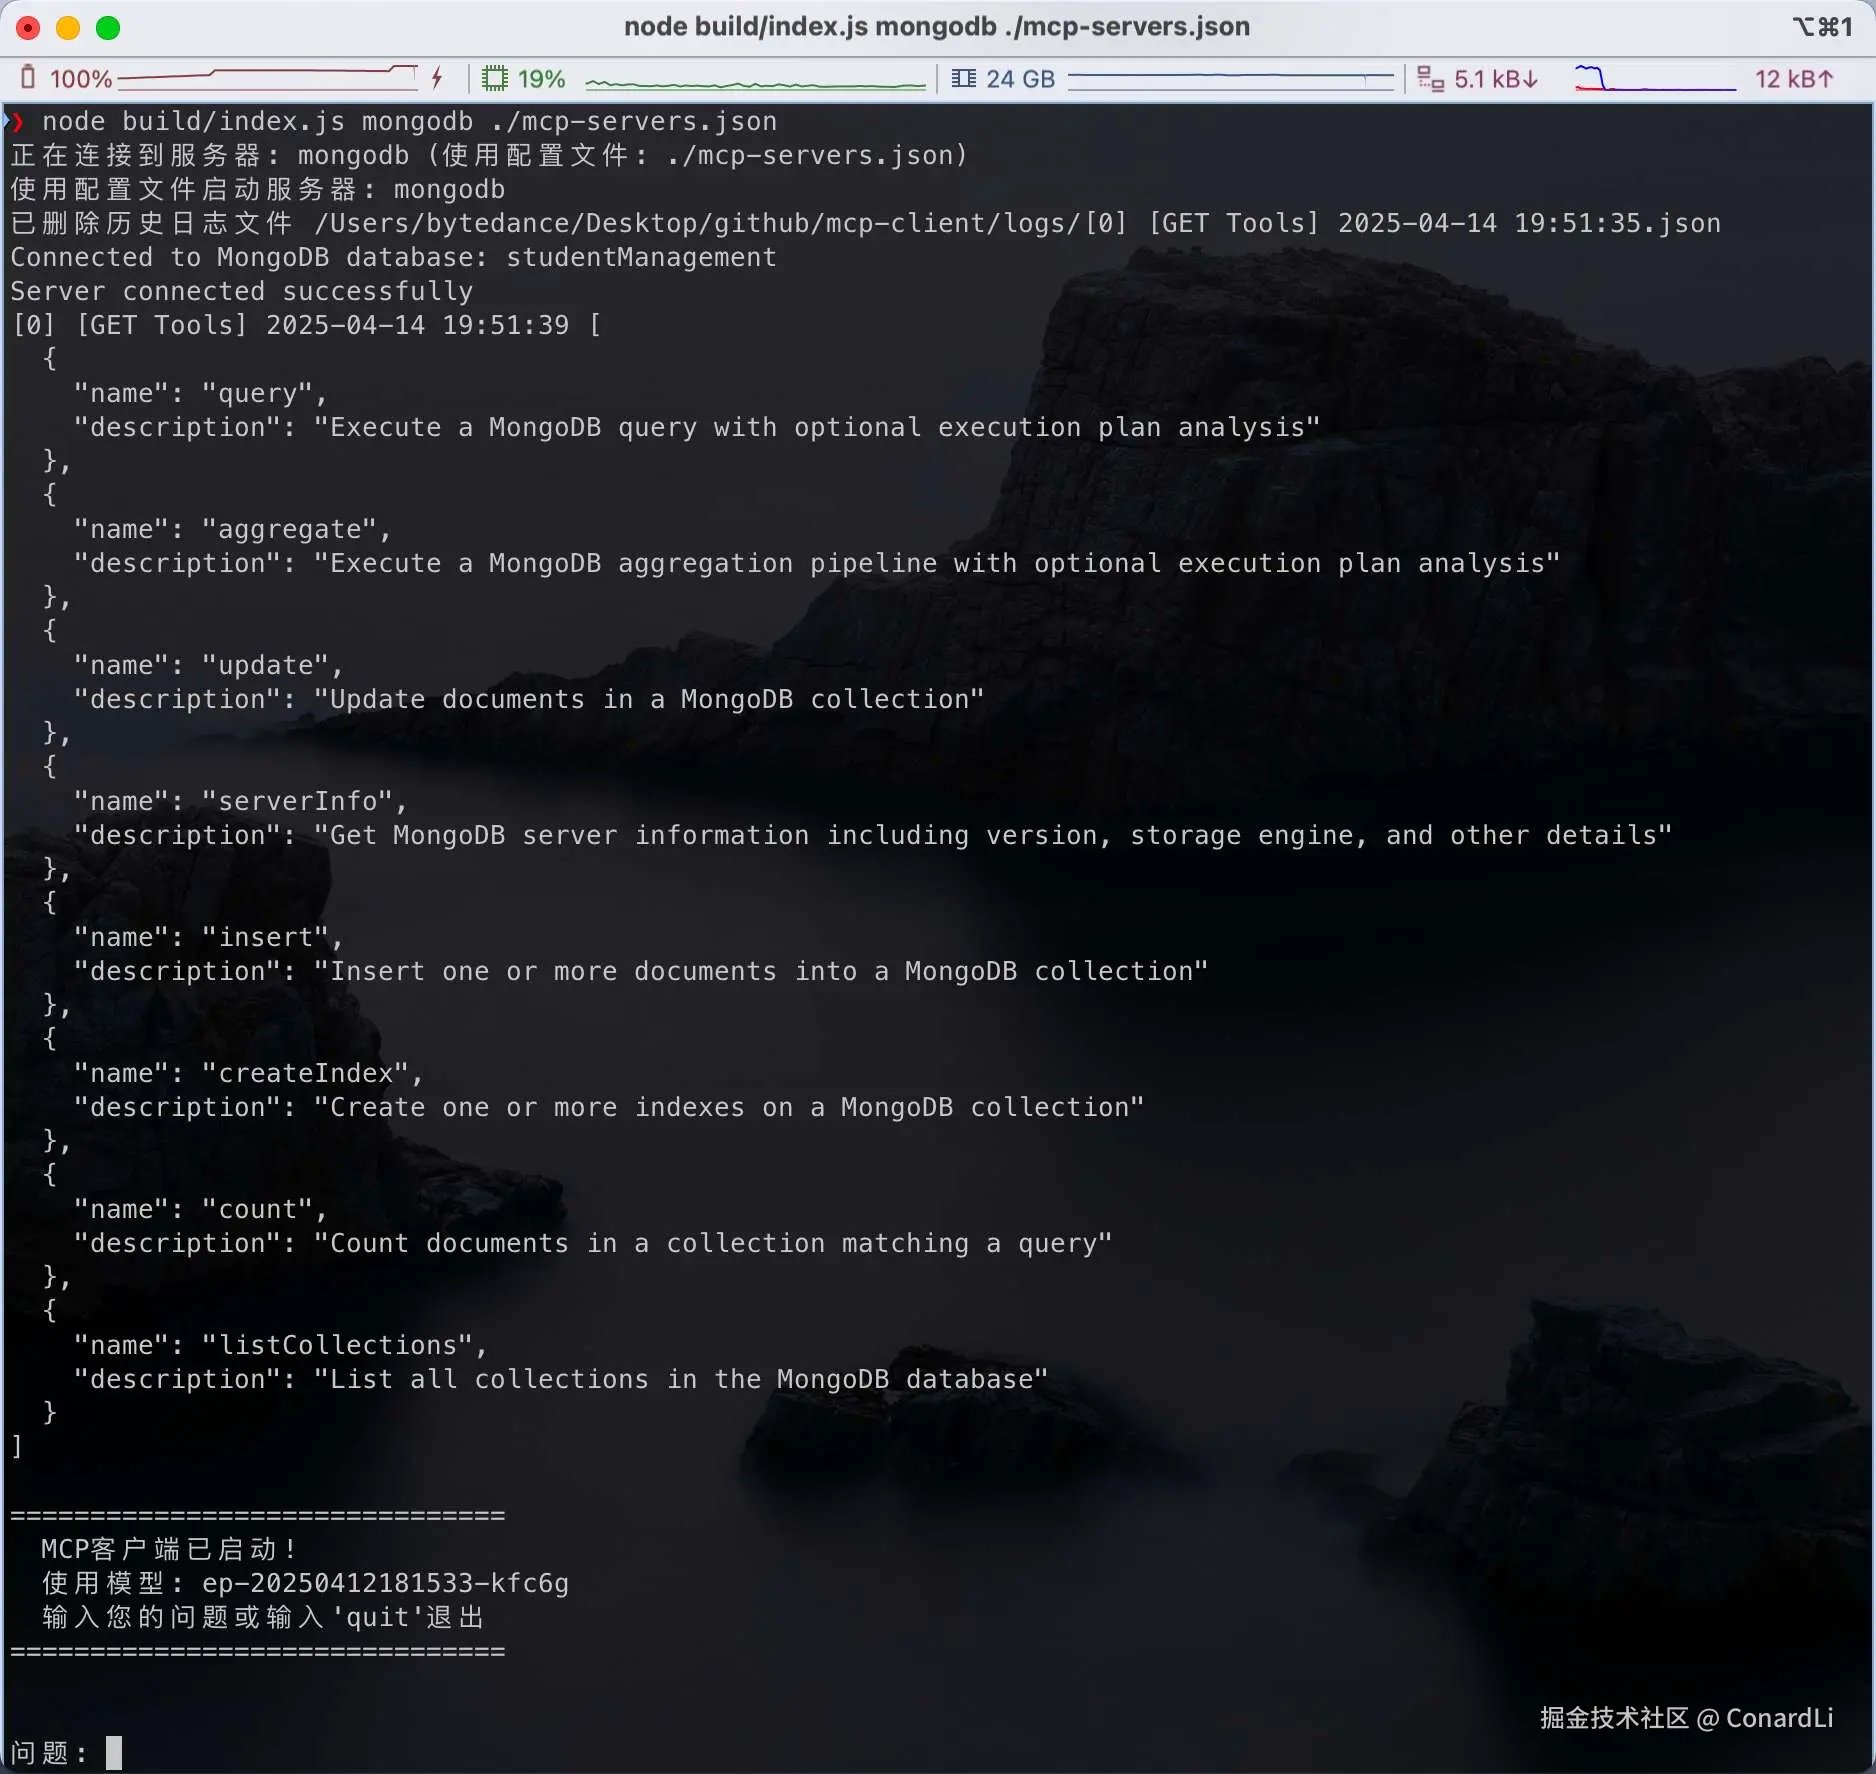Click the CPU chip icon

coord(494,78)
